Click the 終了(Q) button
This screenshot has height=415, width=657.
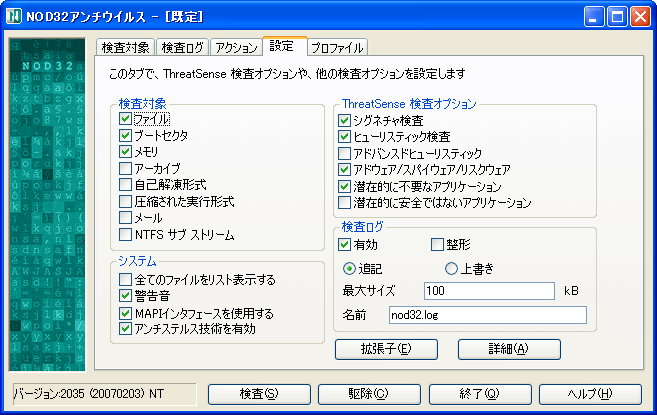[480, 394]
